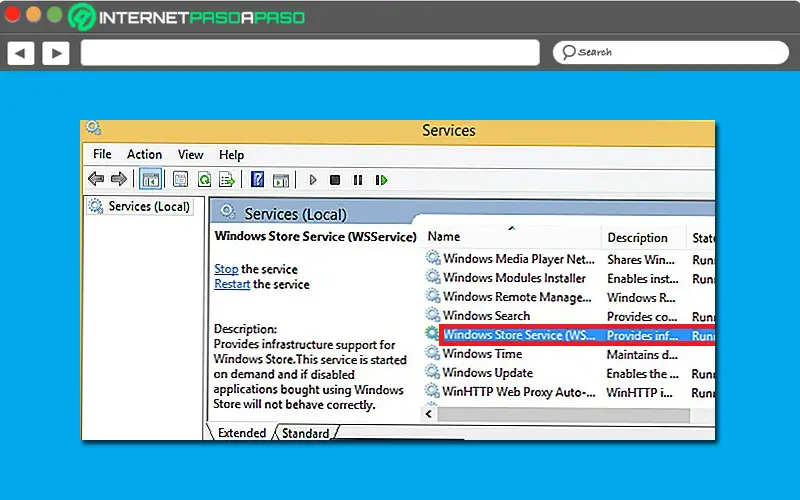Click the Pause Service icon
Viewport: 800px width, 500px height.
pyautogui.click(x=358, y=180)
